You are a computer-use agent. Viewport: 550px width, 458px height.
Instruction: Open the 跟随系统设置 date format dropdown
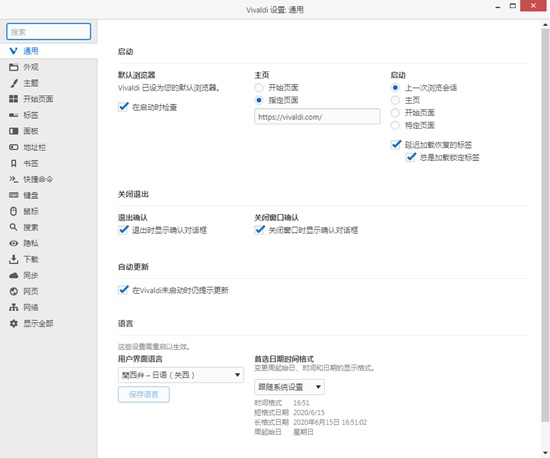click(x=289, y=387)
